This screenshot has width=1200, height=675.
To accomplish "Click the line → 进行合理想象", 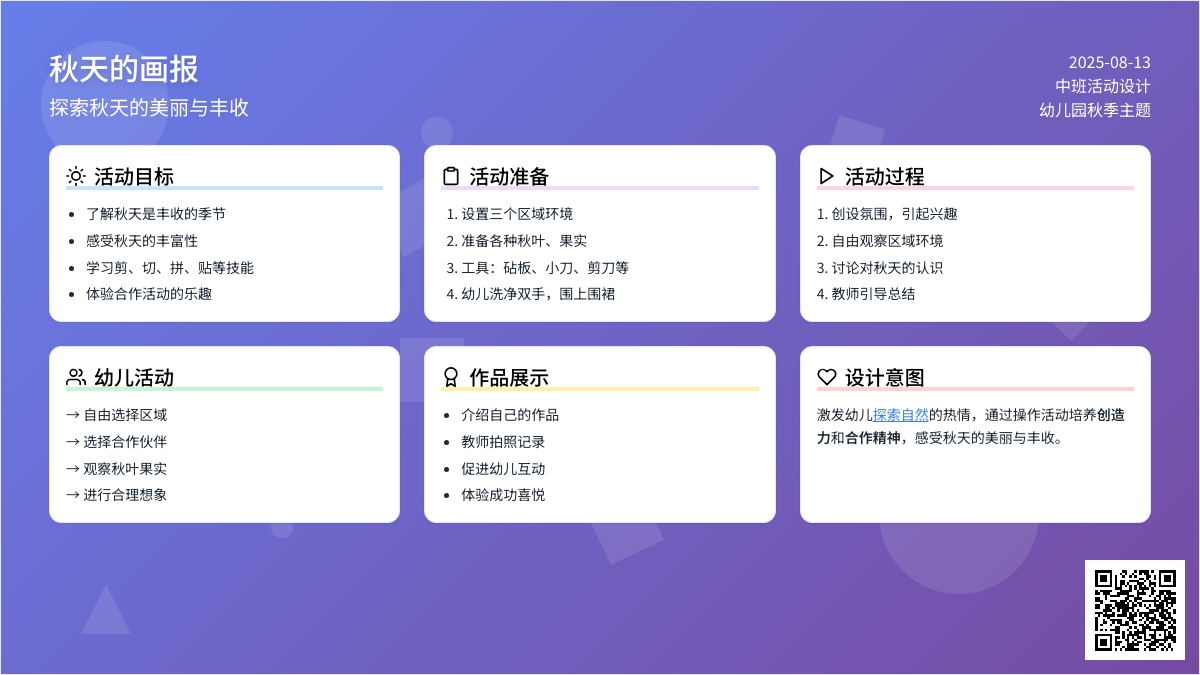I will (117, 494).
